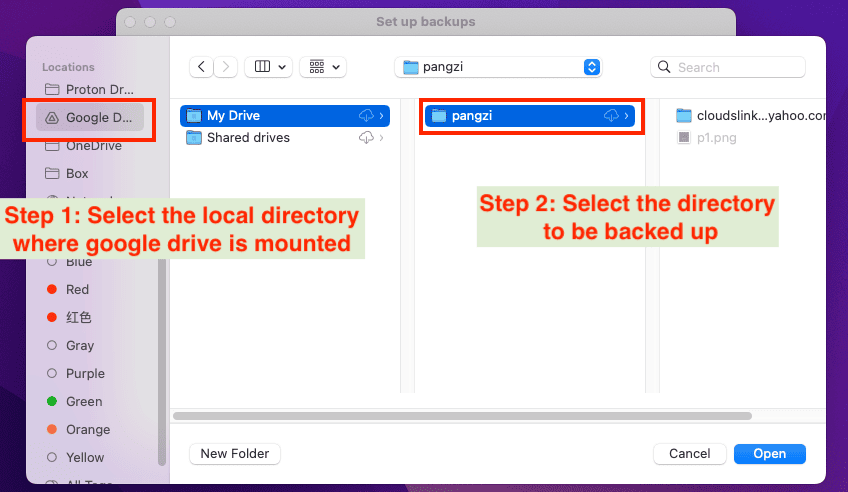The image size is (848, 492).
Task: Click the Proton Drive folder icon
Action: click(x=52, y=89)
